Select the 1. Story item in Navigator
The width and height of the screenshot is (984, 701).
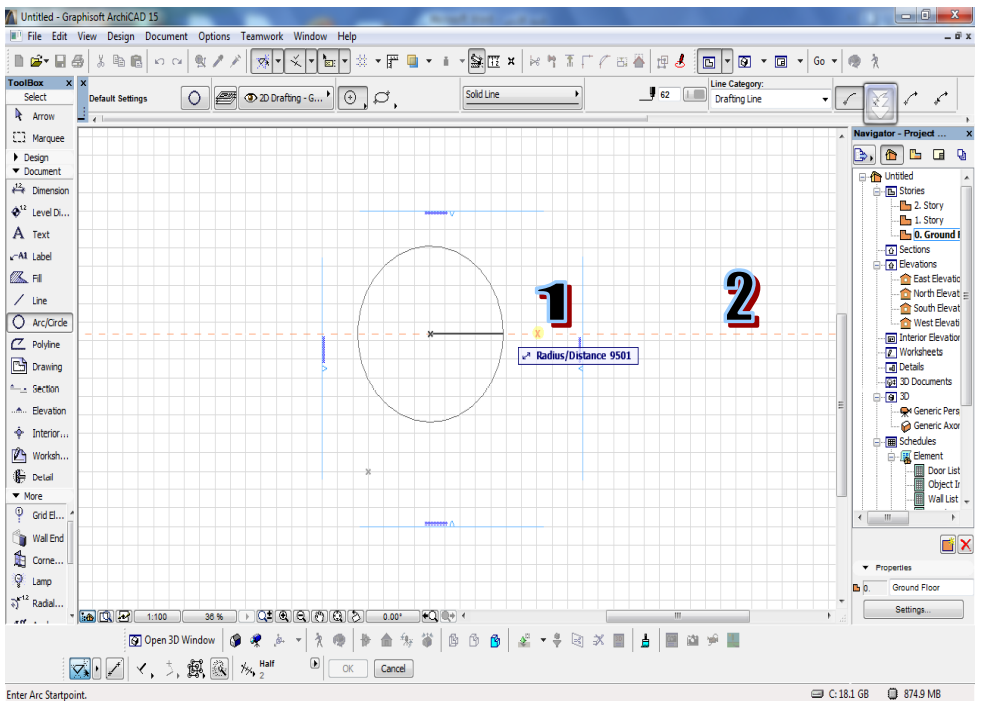point(927,220)
